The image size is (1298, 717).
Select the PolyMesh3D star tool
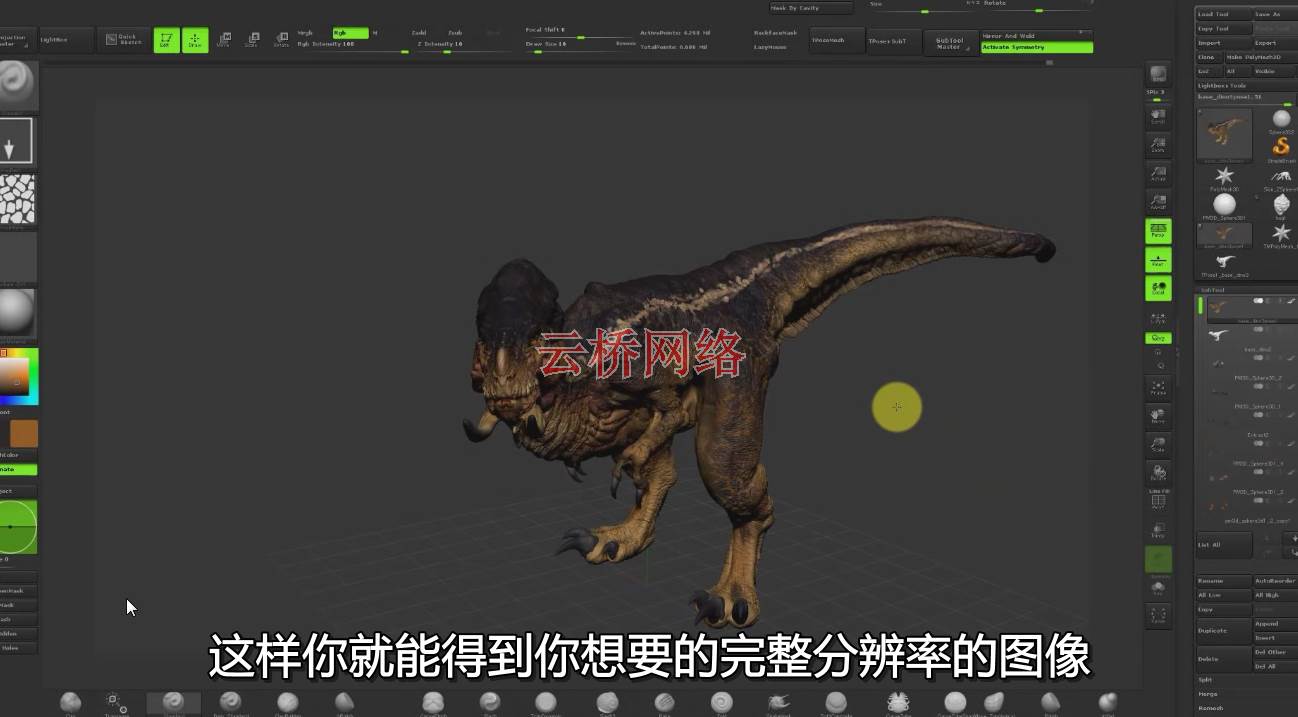coord(1224,177)
